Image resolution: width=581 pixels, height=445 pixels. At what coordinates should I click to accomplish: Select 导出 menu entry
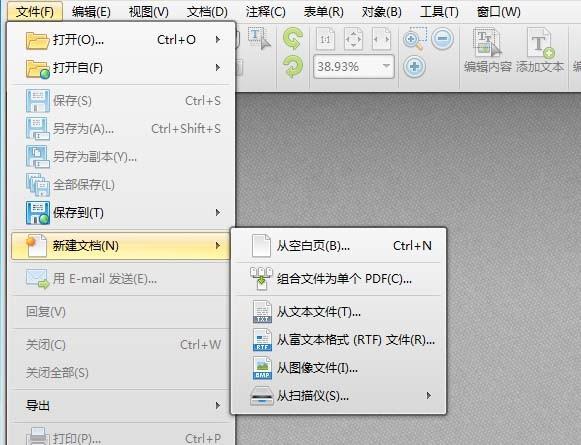tap(121, 405)
